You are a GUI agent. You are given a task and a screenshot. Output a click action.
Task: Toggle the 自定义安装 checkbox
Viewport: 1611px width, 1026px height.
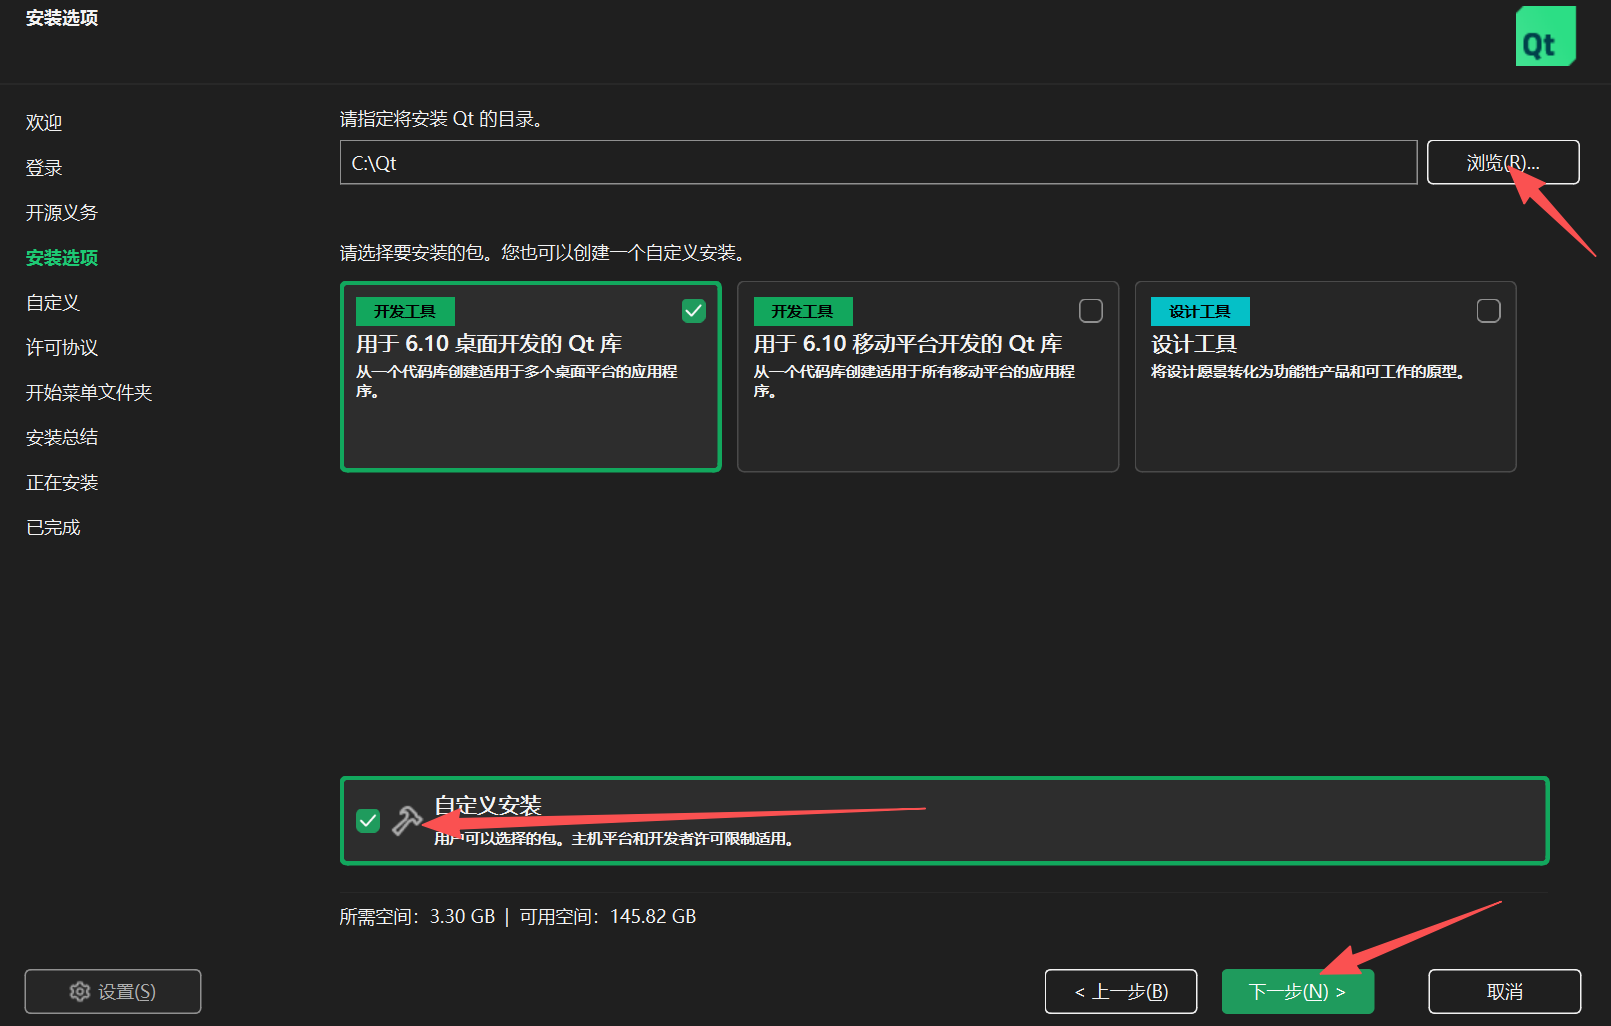tap(368, 820)
